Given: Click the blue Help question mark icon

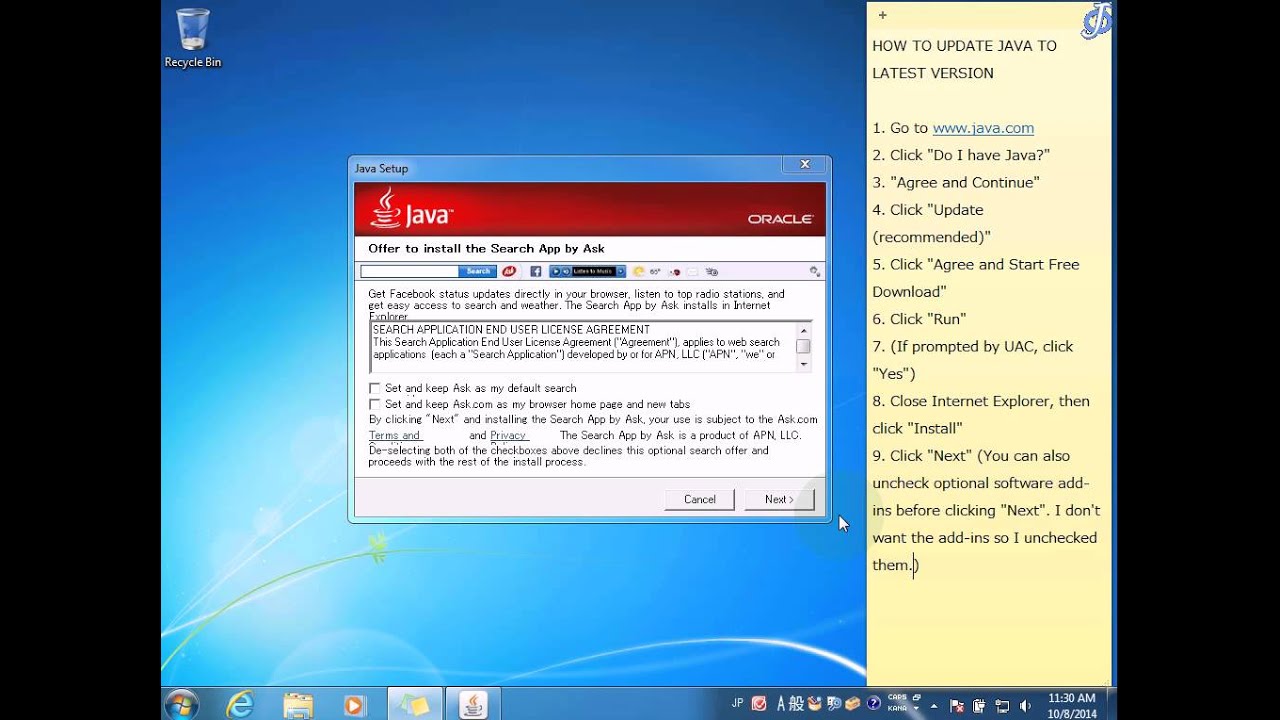Looking at the screenshot, I should tap(873, 704).
